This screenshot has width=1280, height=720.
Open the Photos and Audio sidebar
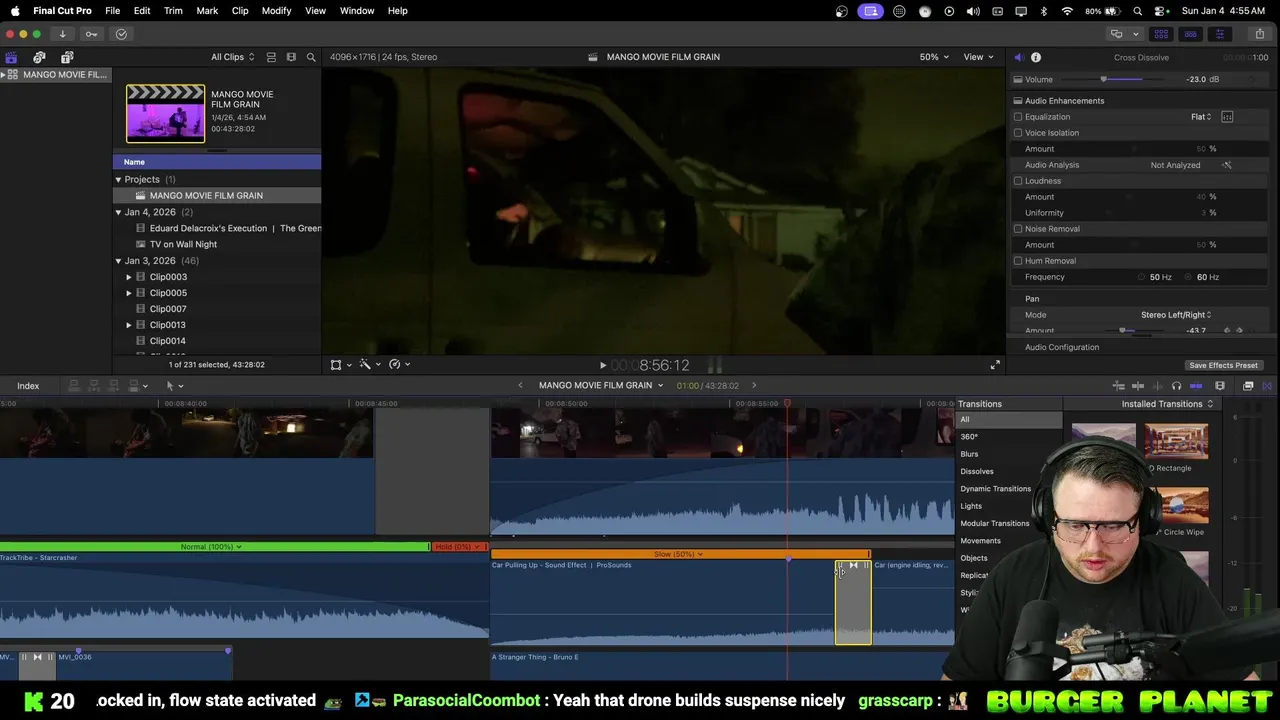point(39,57)
